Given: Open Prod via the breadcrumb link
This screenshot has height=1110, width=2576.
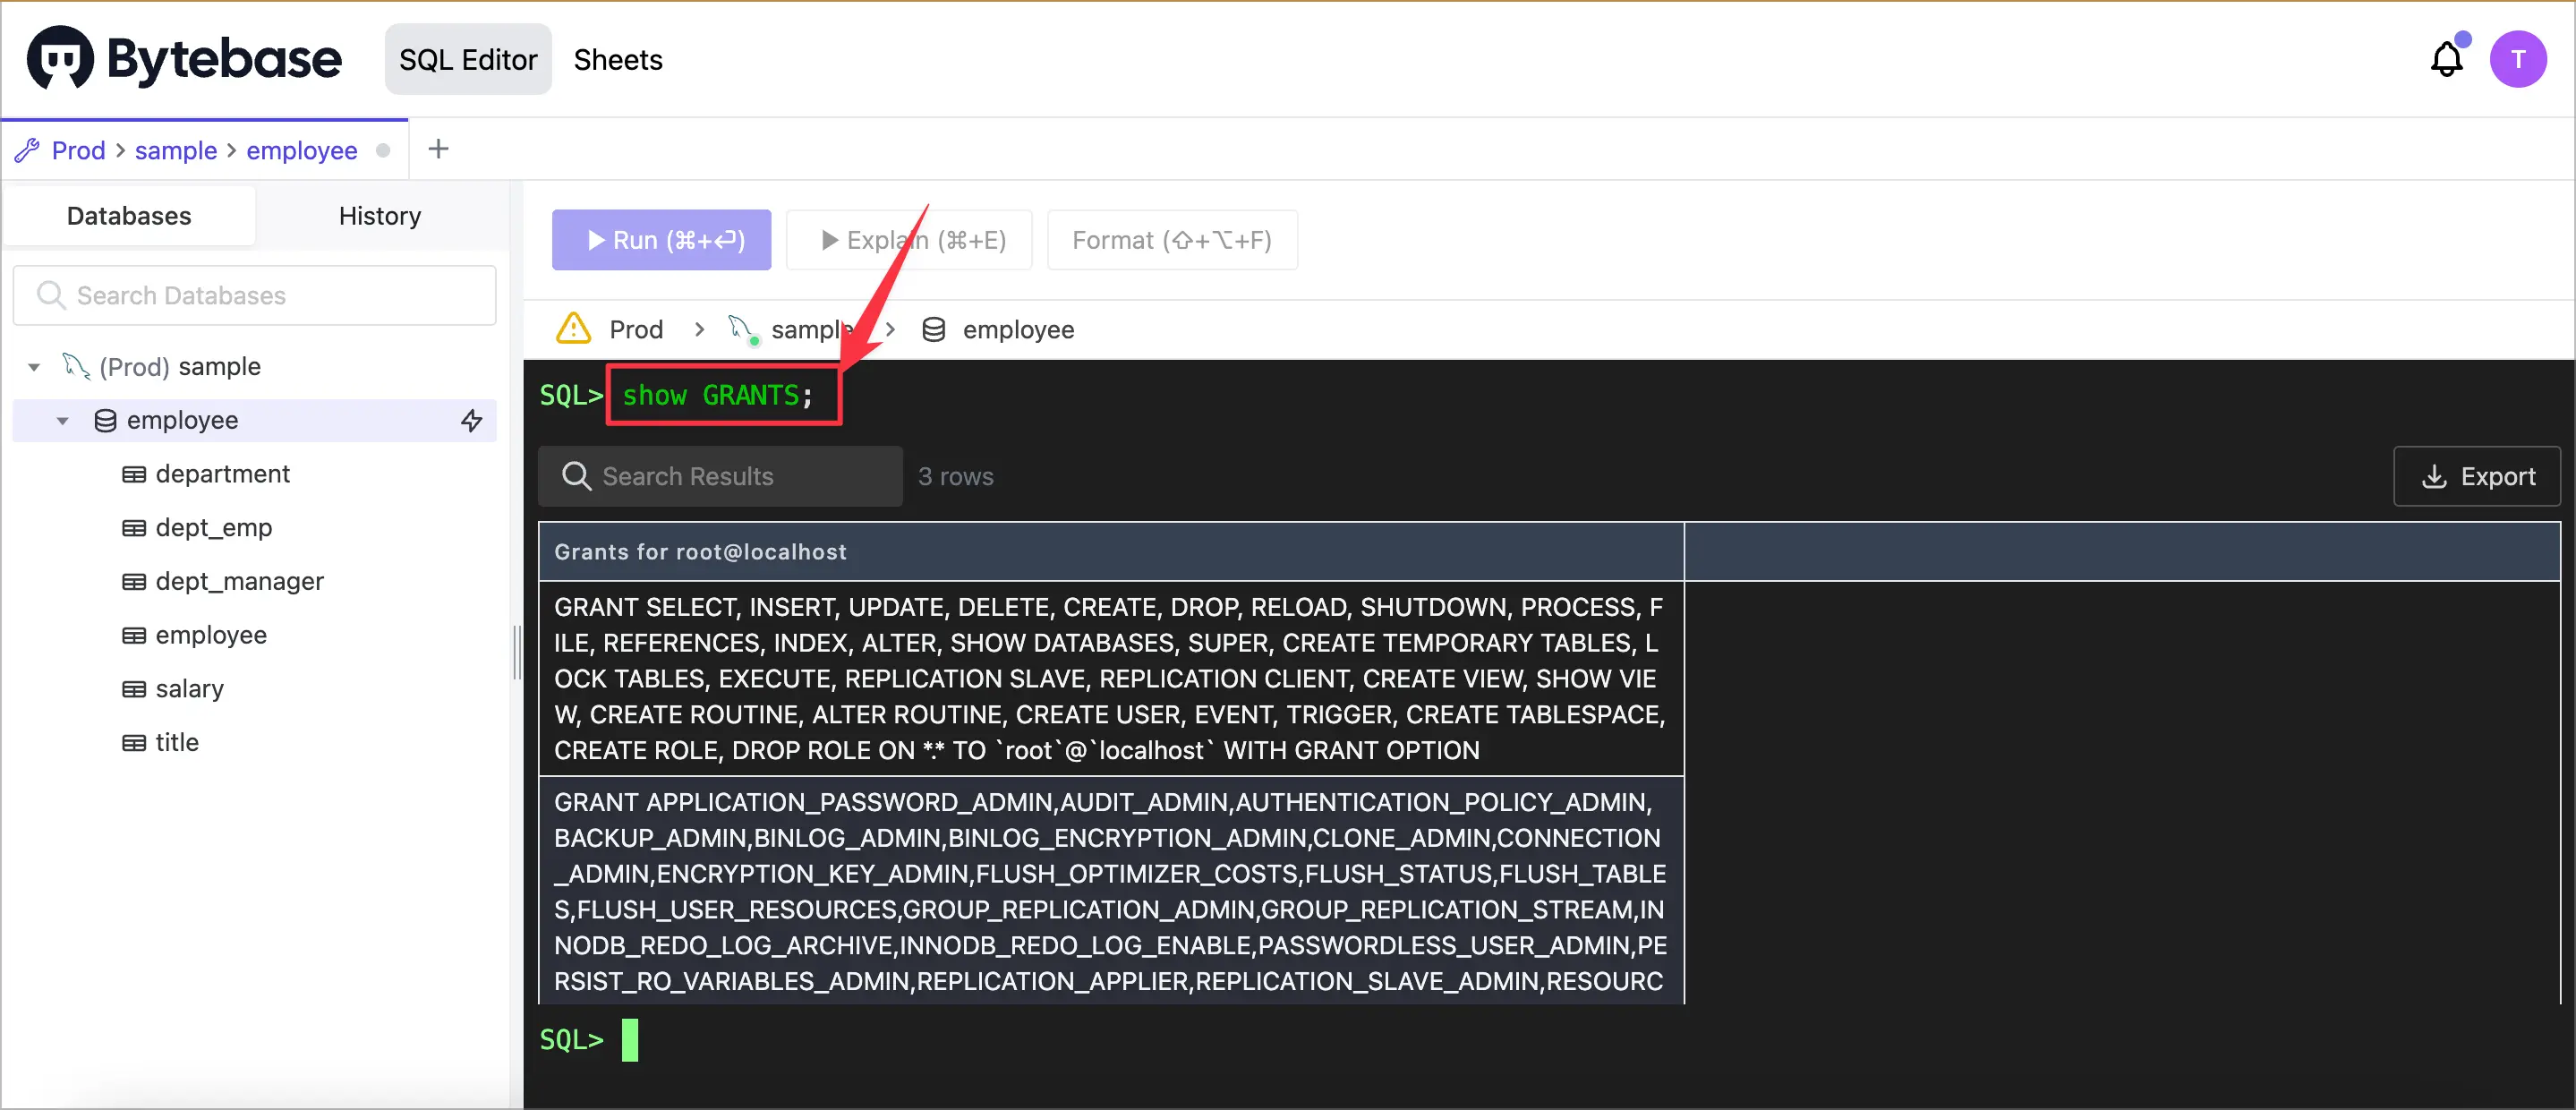Looking at the screenshot, I should click(77, 150).
